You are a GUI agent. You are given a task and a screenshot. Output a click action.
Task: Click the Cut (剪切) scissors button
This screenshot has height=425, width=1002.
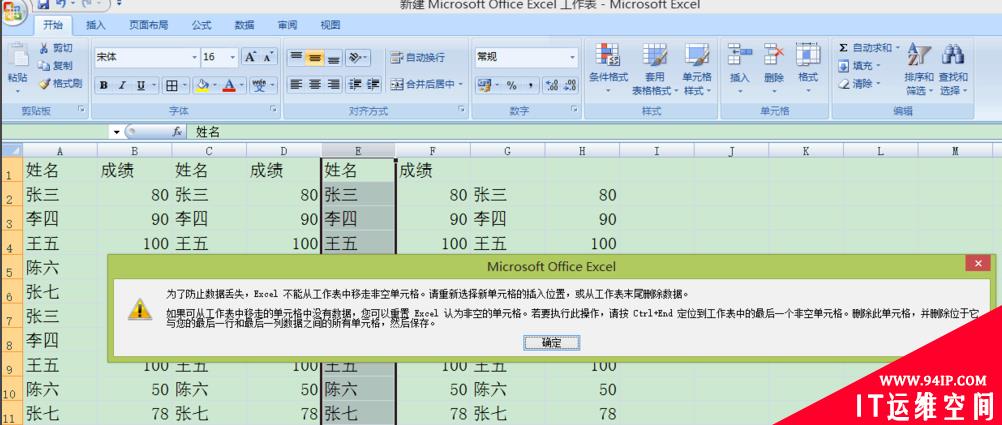[x=56, y=48]
